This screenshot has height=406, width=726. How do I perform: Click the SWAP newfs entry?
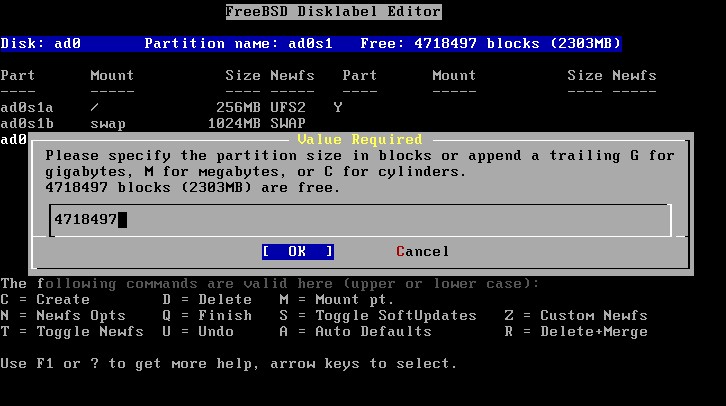click(x=288, y=124)
